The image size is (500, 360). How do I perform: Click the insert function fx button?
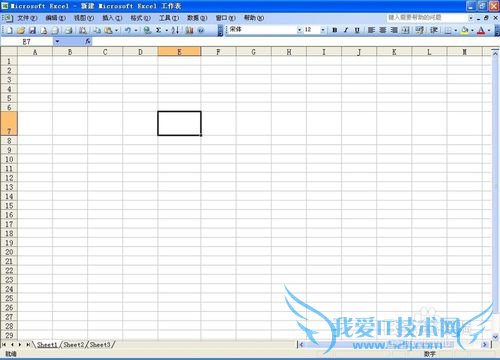(88, 41)
